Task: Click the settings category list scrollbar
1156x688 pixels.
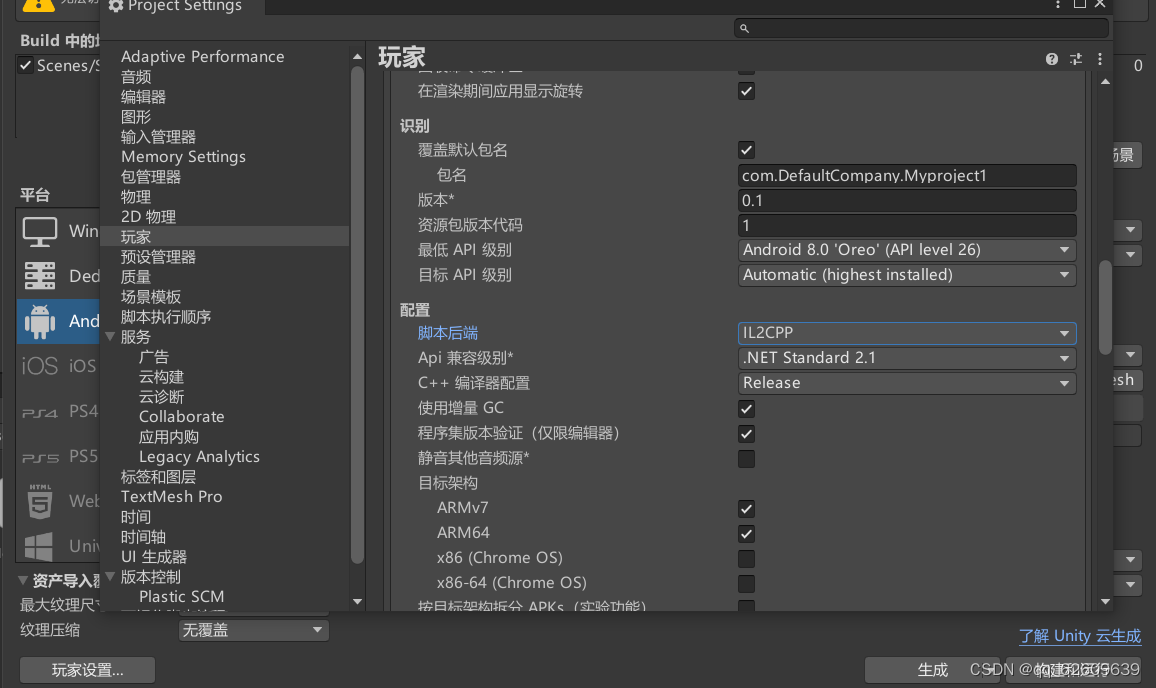Action: (358, 316)
